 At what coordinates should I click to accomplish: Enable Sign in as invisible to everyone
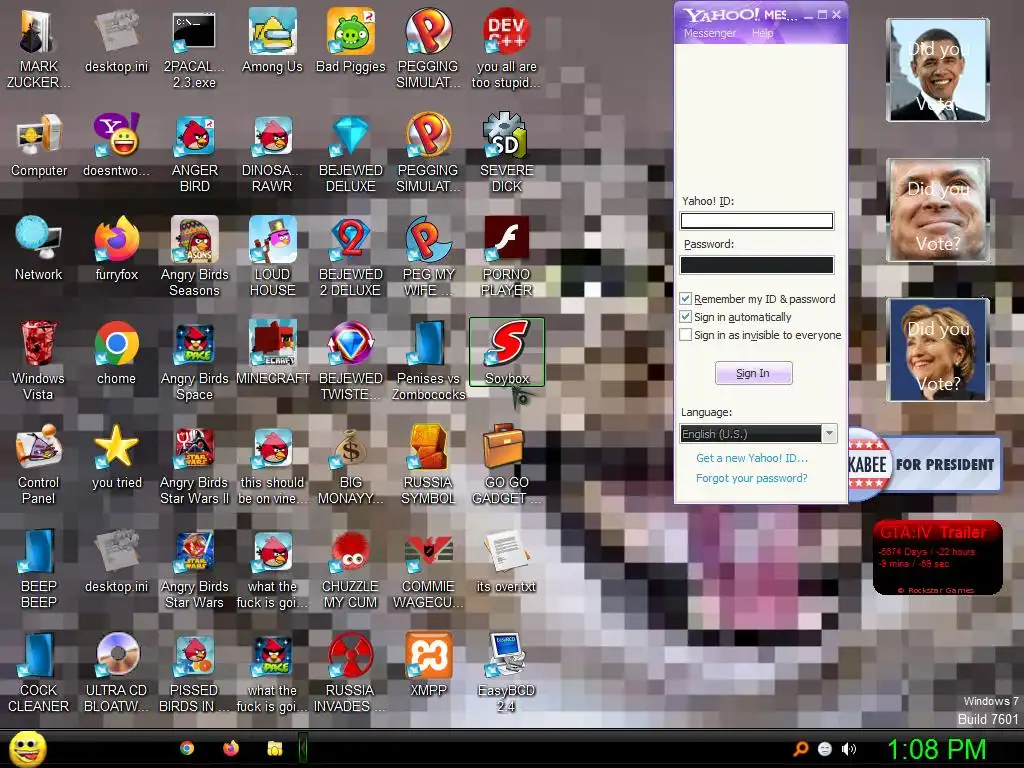pos(686,334)
